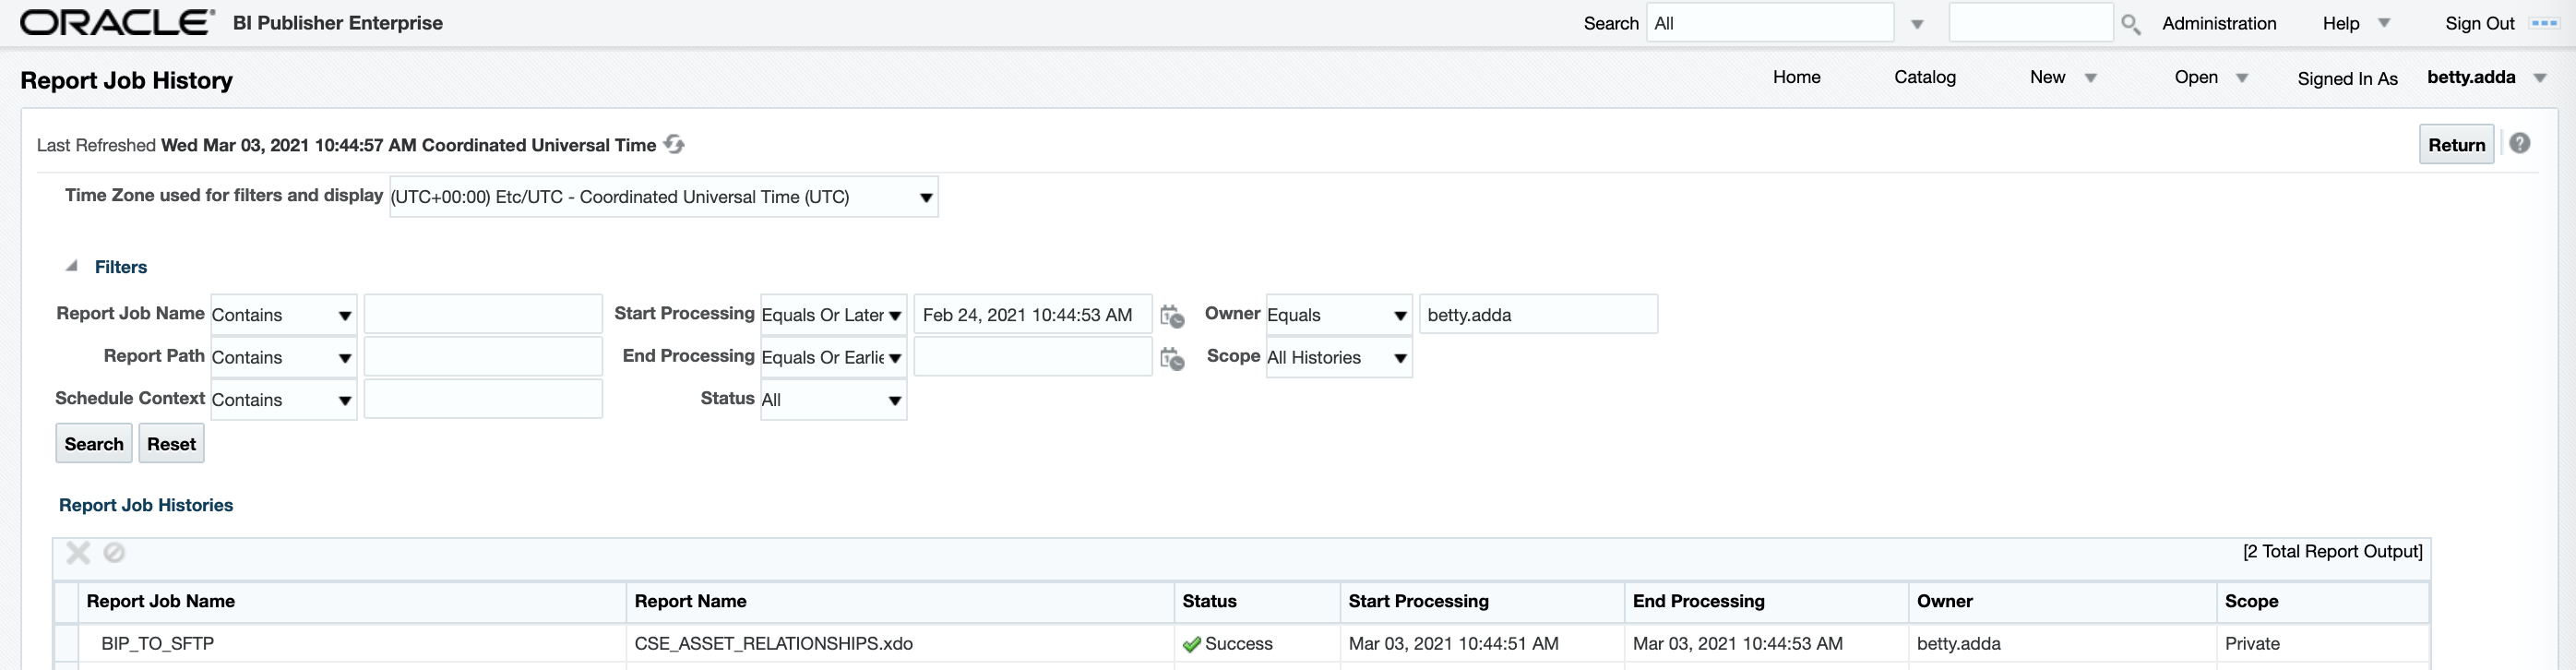Click the Report Job Name text field
Screen dimensions: 2576x670
(483, 315)
